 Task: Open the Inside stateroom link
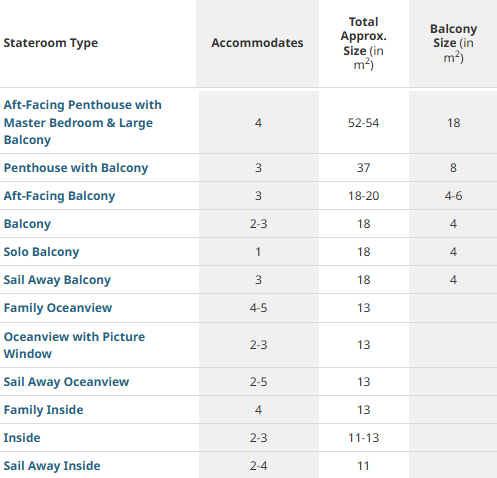tap(22, 438)
